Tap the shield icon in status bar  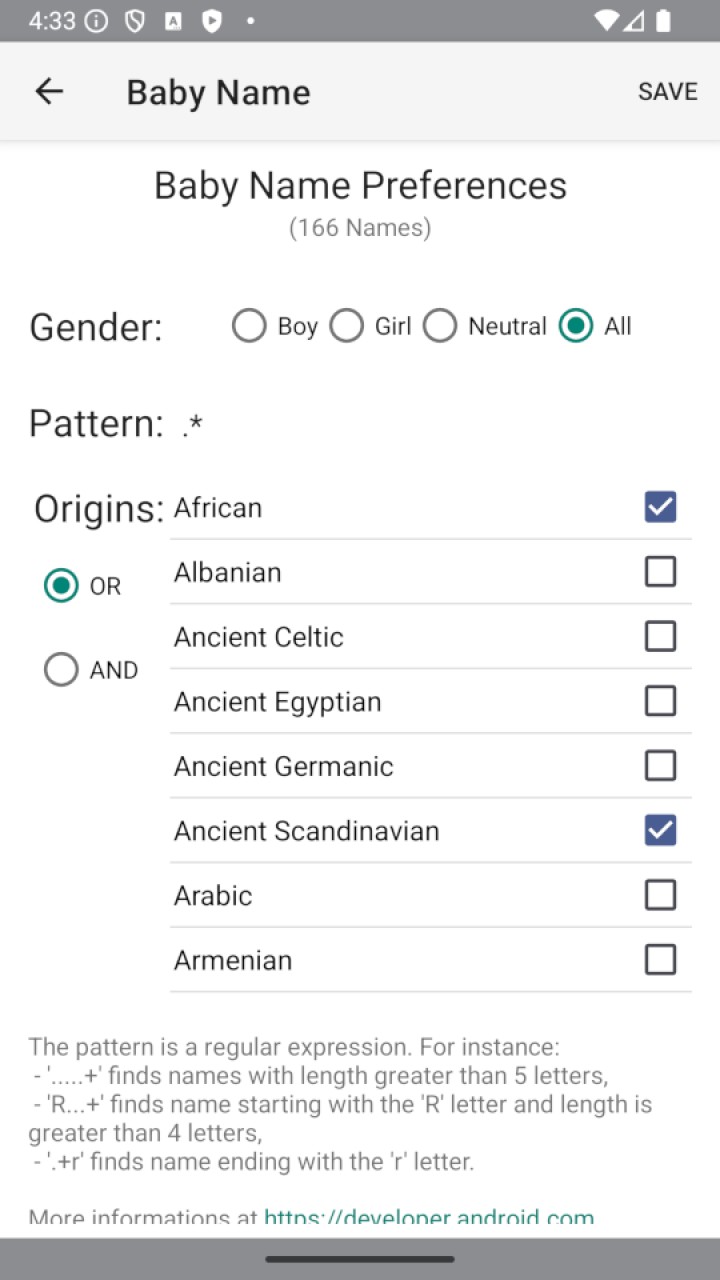(135, 21)
